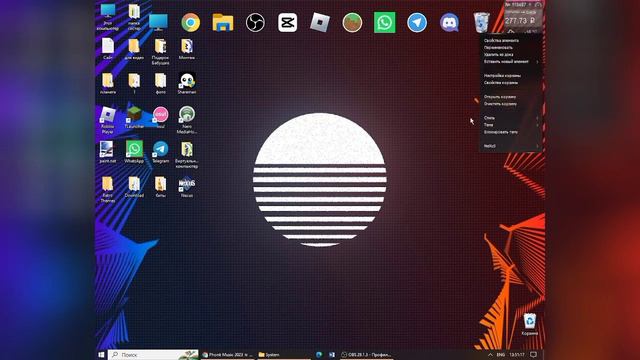The image size is (640, 360).
Task: Open Google Chrome from the dock
Action: pos(191,22)
